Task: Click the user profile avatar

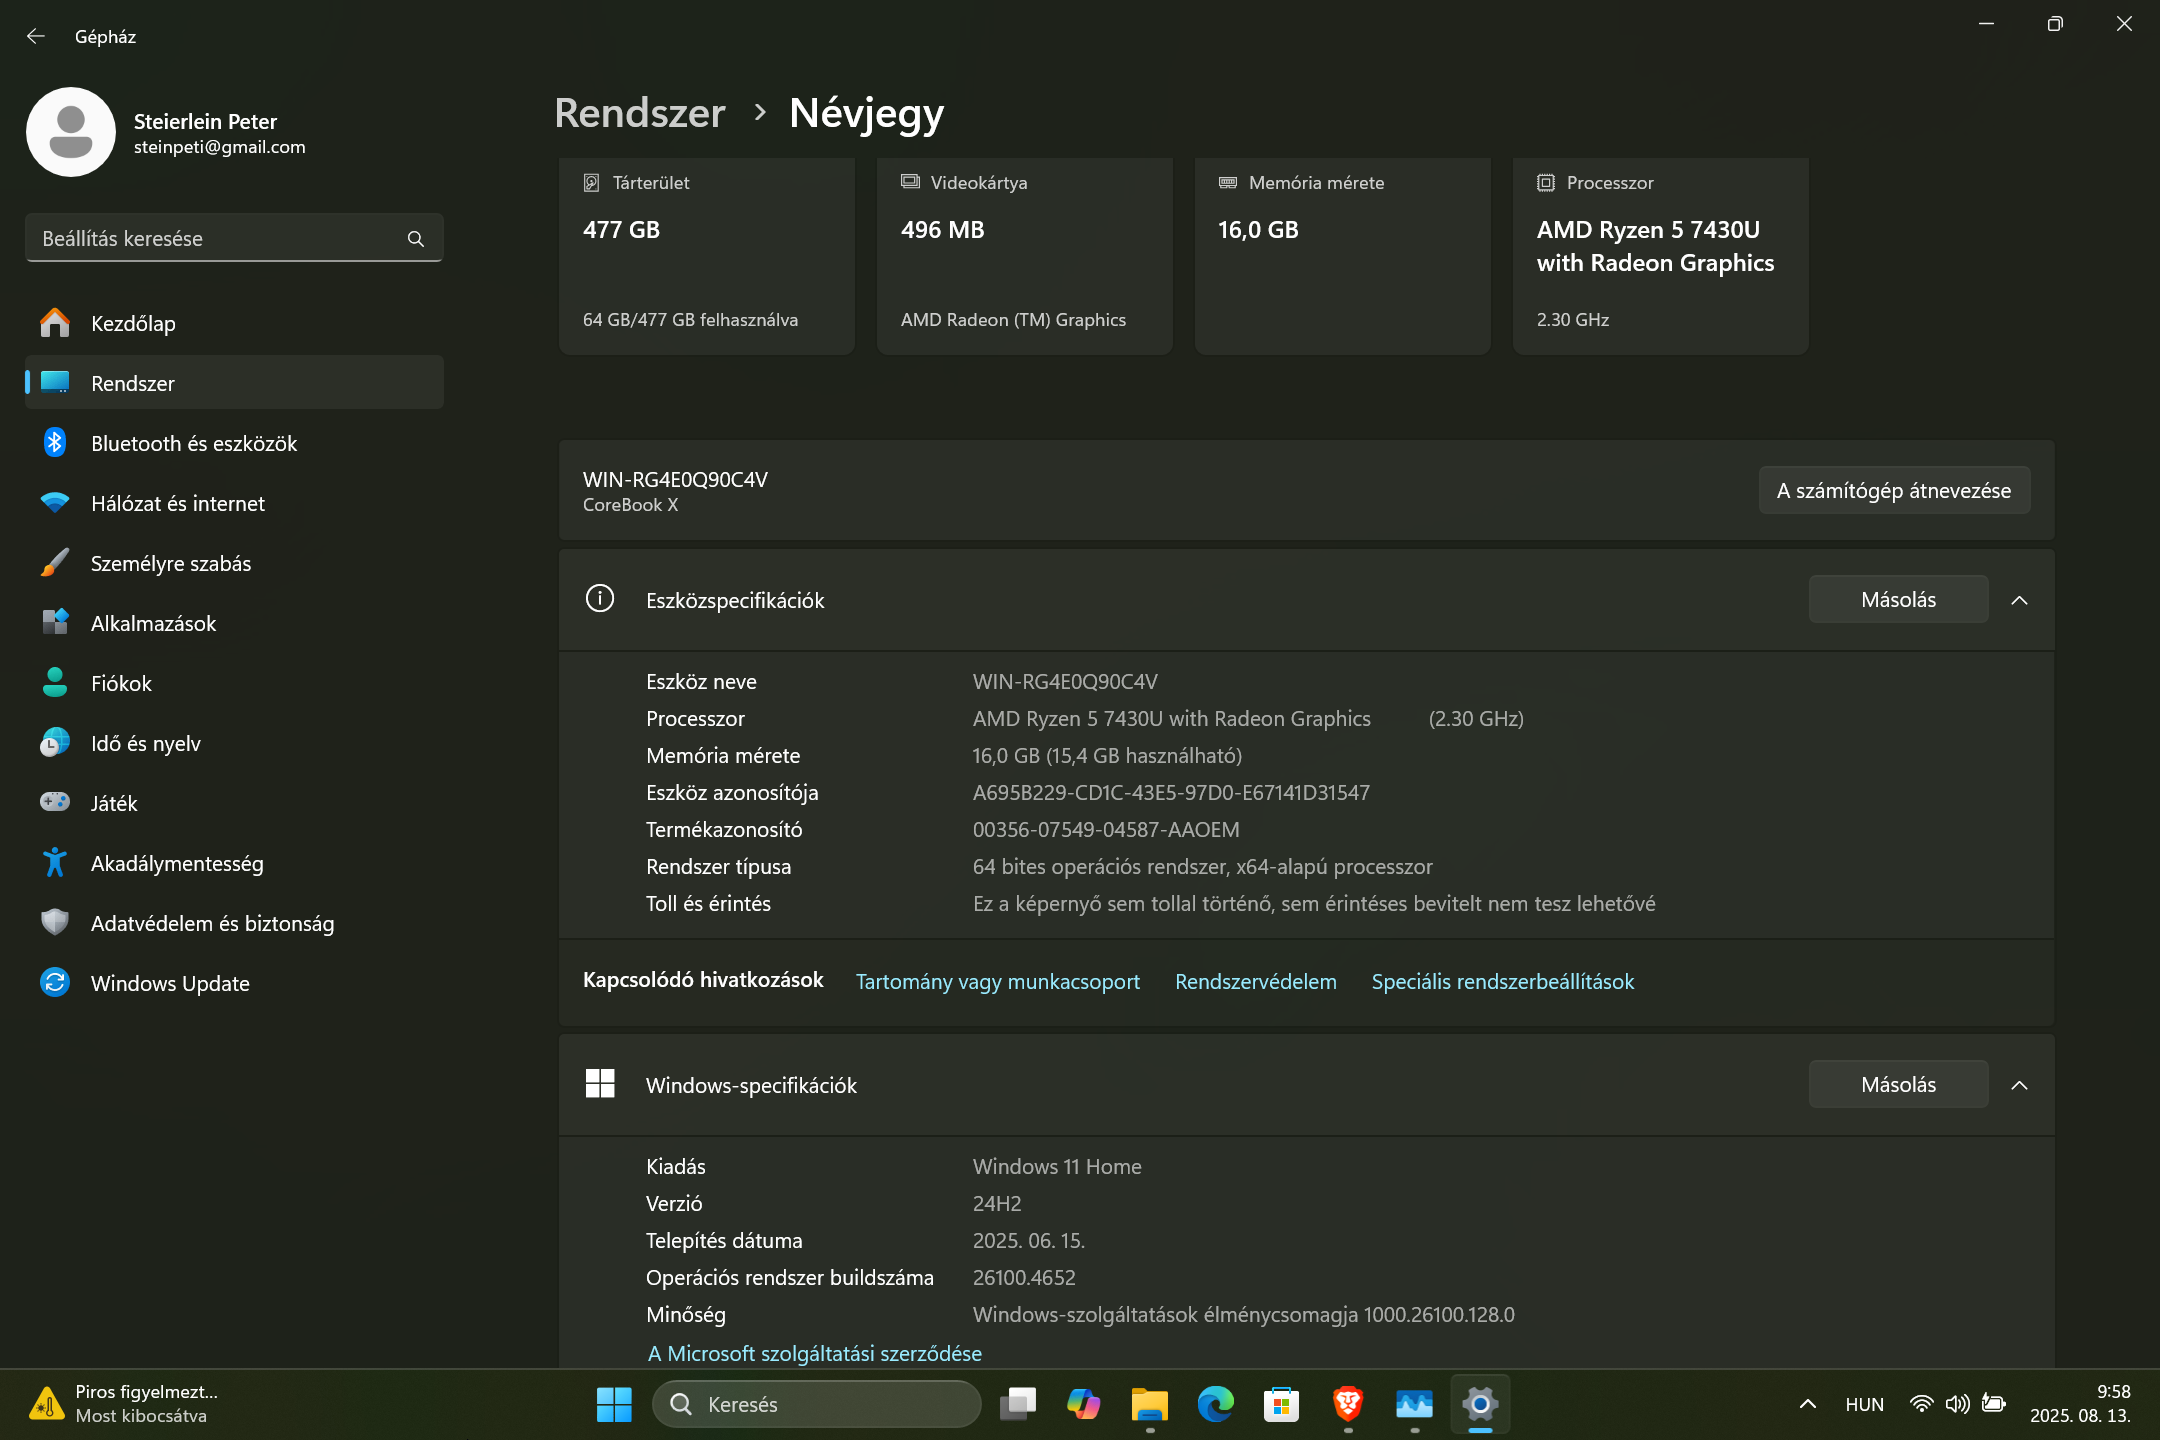Action: pyautogui.click(x=71, y=132)
